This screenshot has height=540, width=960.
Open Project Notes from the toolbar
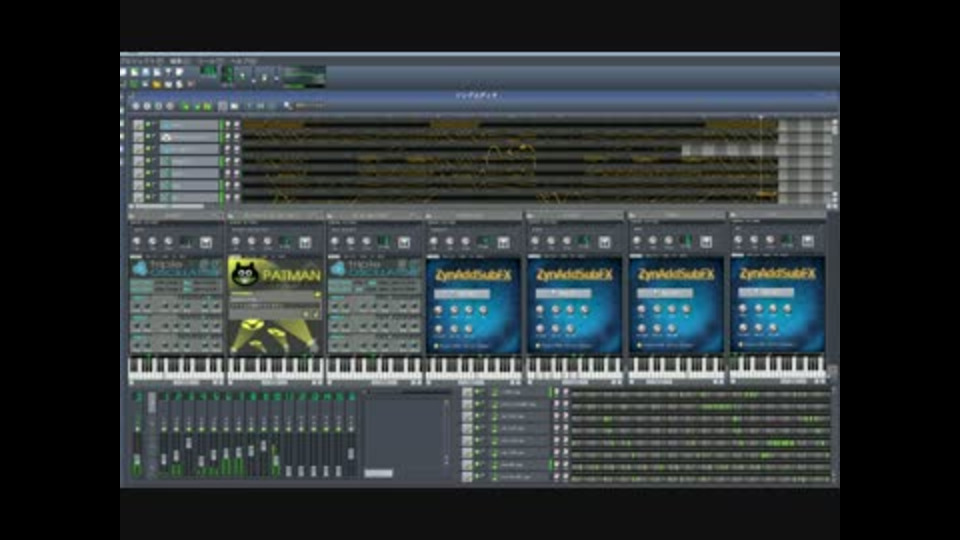tap(179, 84)
